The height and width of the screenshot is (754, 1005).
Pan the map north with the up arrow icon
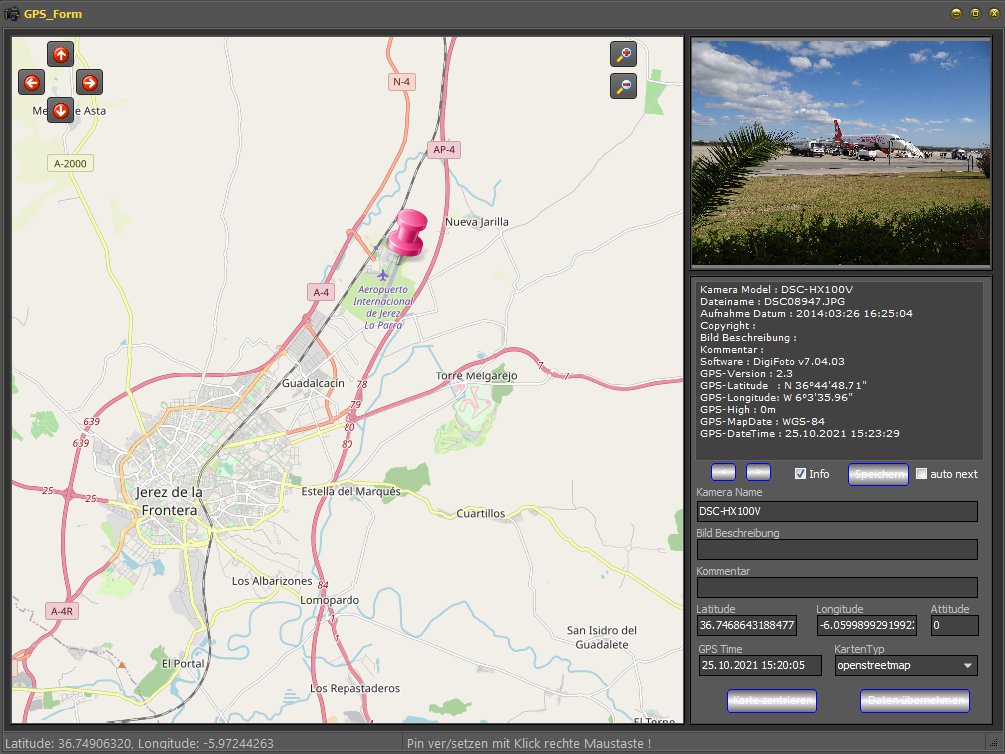point(60,54)
